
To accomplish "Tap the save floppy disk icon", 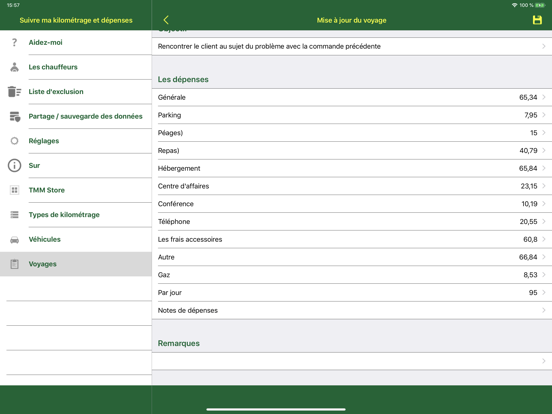I will point(537,20).
